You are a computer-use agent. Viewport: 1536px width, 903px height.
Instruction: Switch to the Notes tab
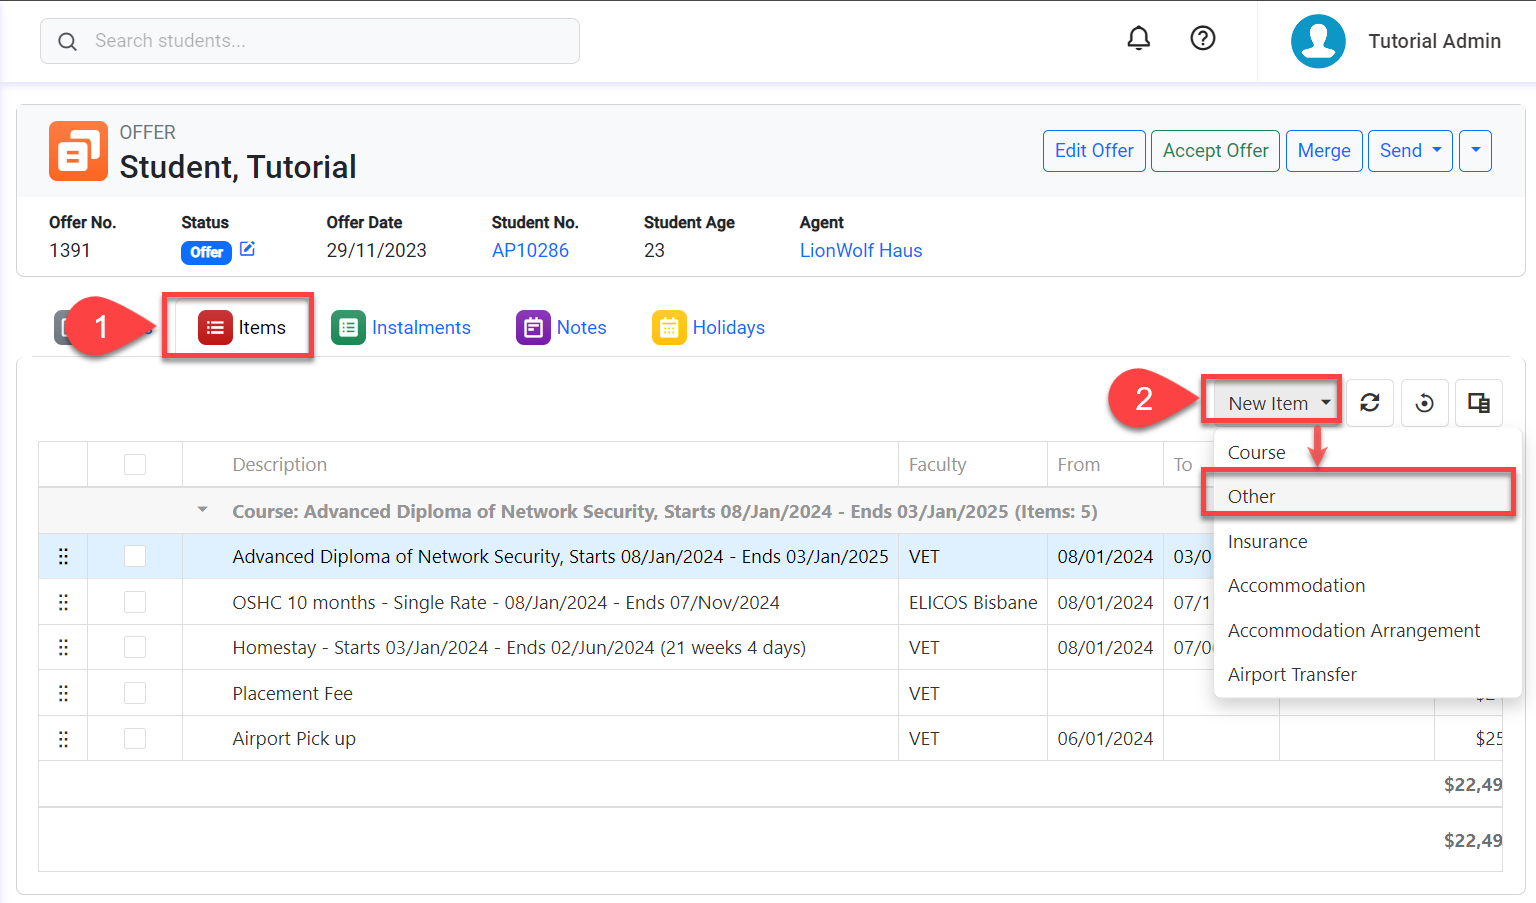click(x=561, y=327)
